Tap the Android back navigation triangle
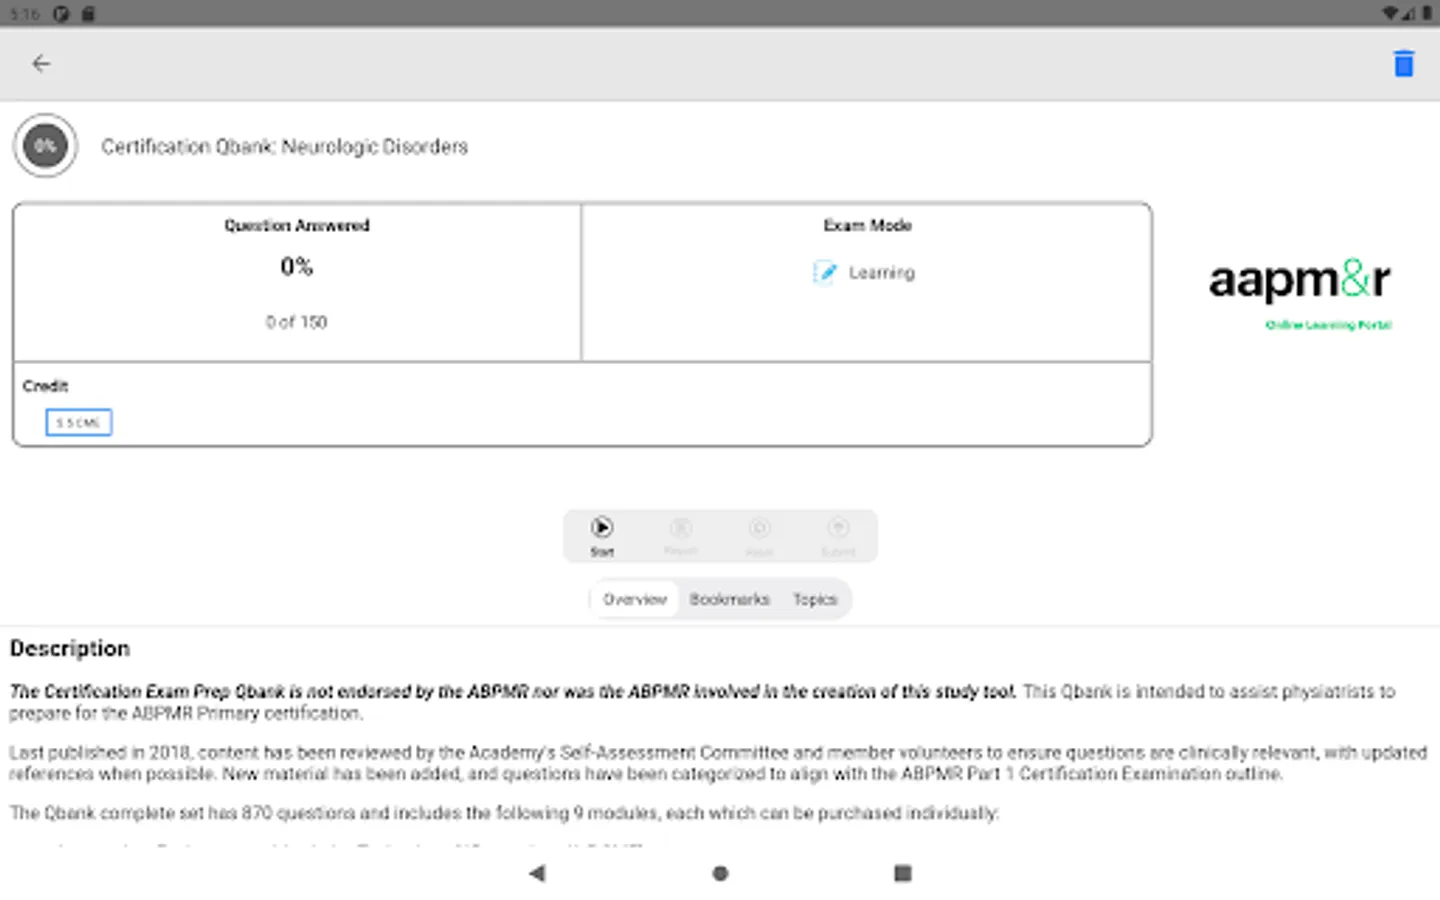The image size is (1440, 900). click(x=537, y=873)
